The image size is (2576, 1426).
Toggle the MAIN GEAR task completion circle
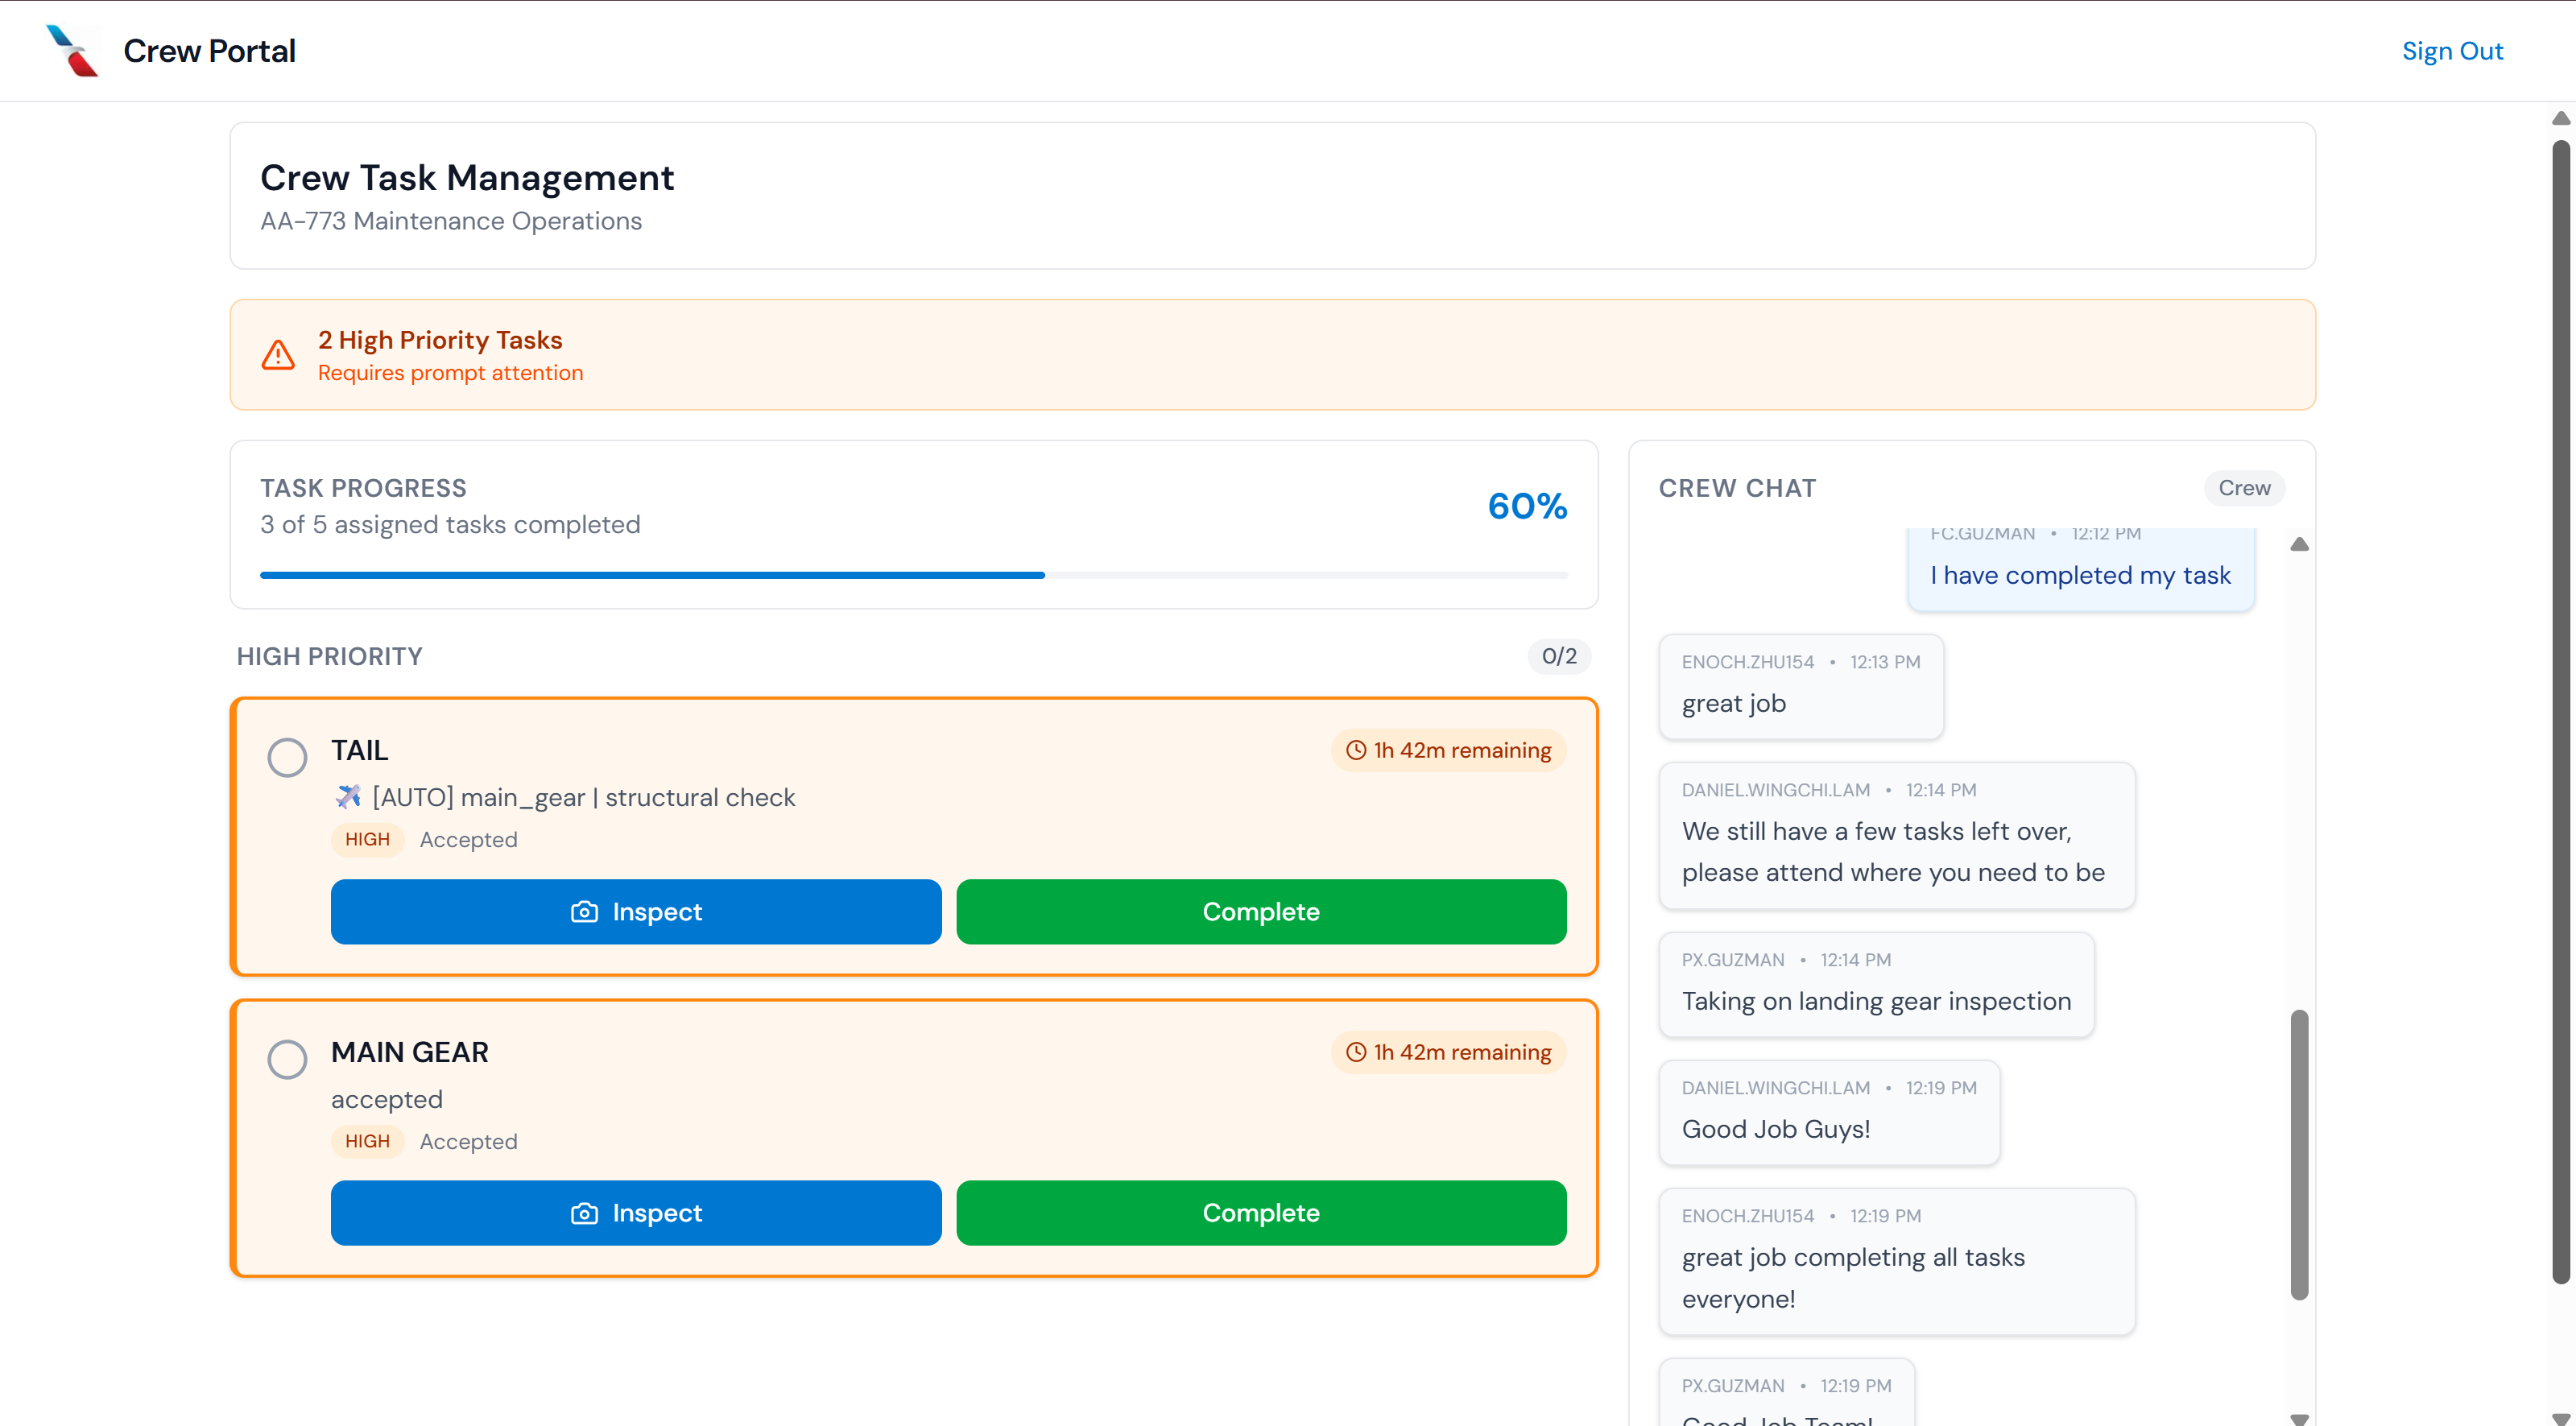[x=287, y=1059]
